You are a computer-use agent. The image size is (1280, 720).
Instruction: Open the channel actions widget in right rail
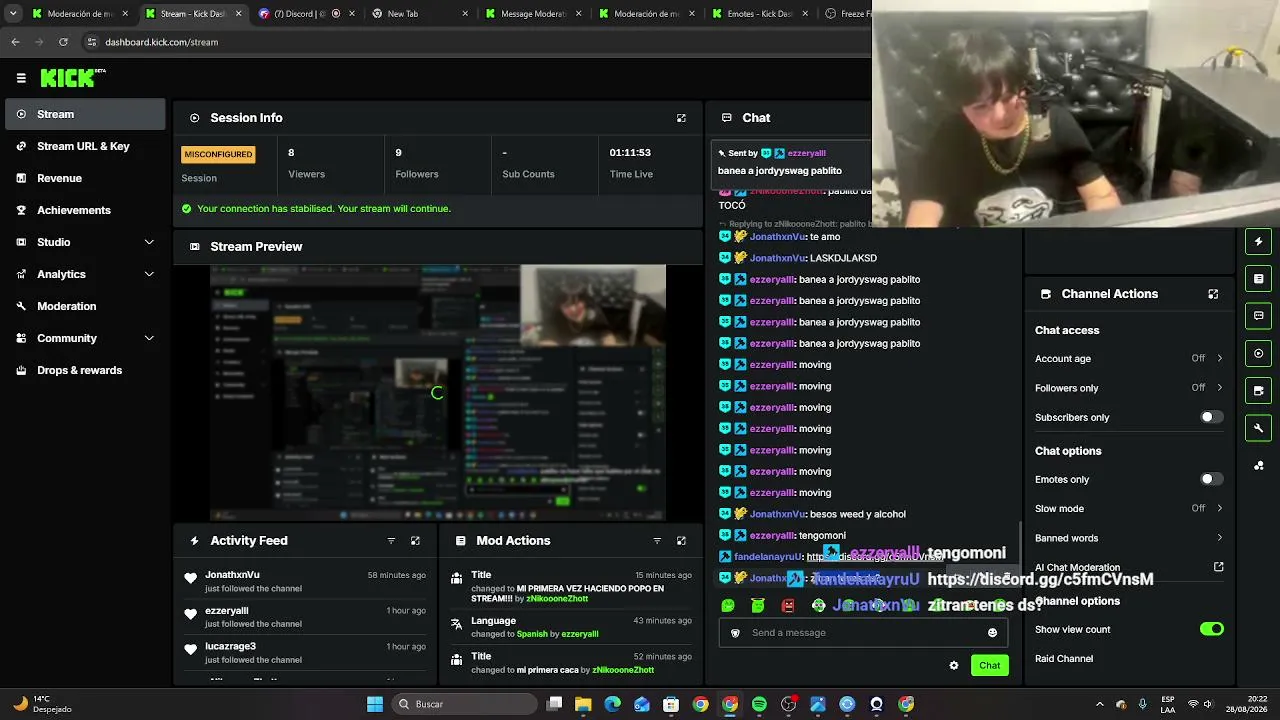[1259, 391]
